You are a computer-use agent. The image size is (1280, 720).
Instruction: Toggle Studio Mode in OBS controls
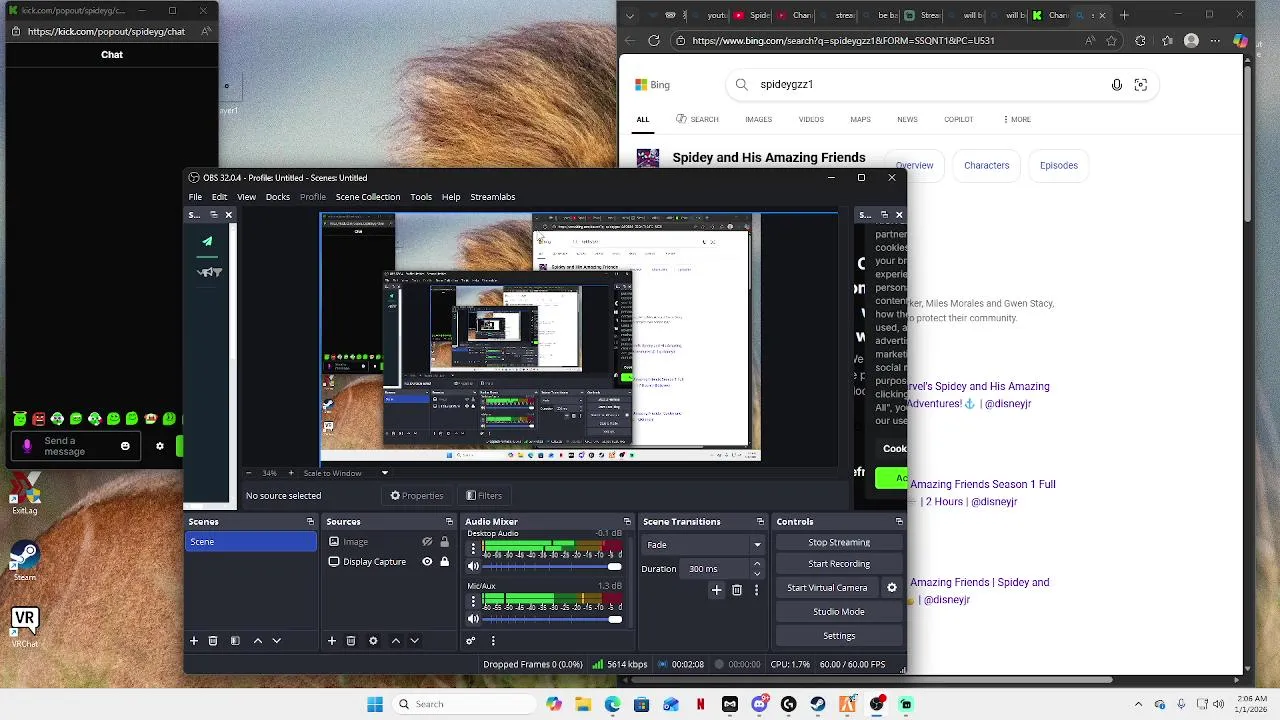click(x=839, y=612)
